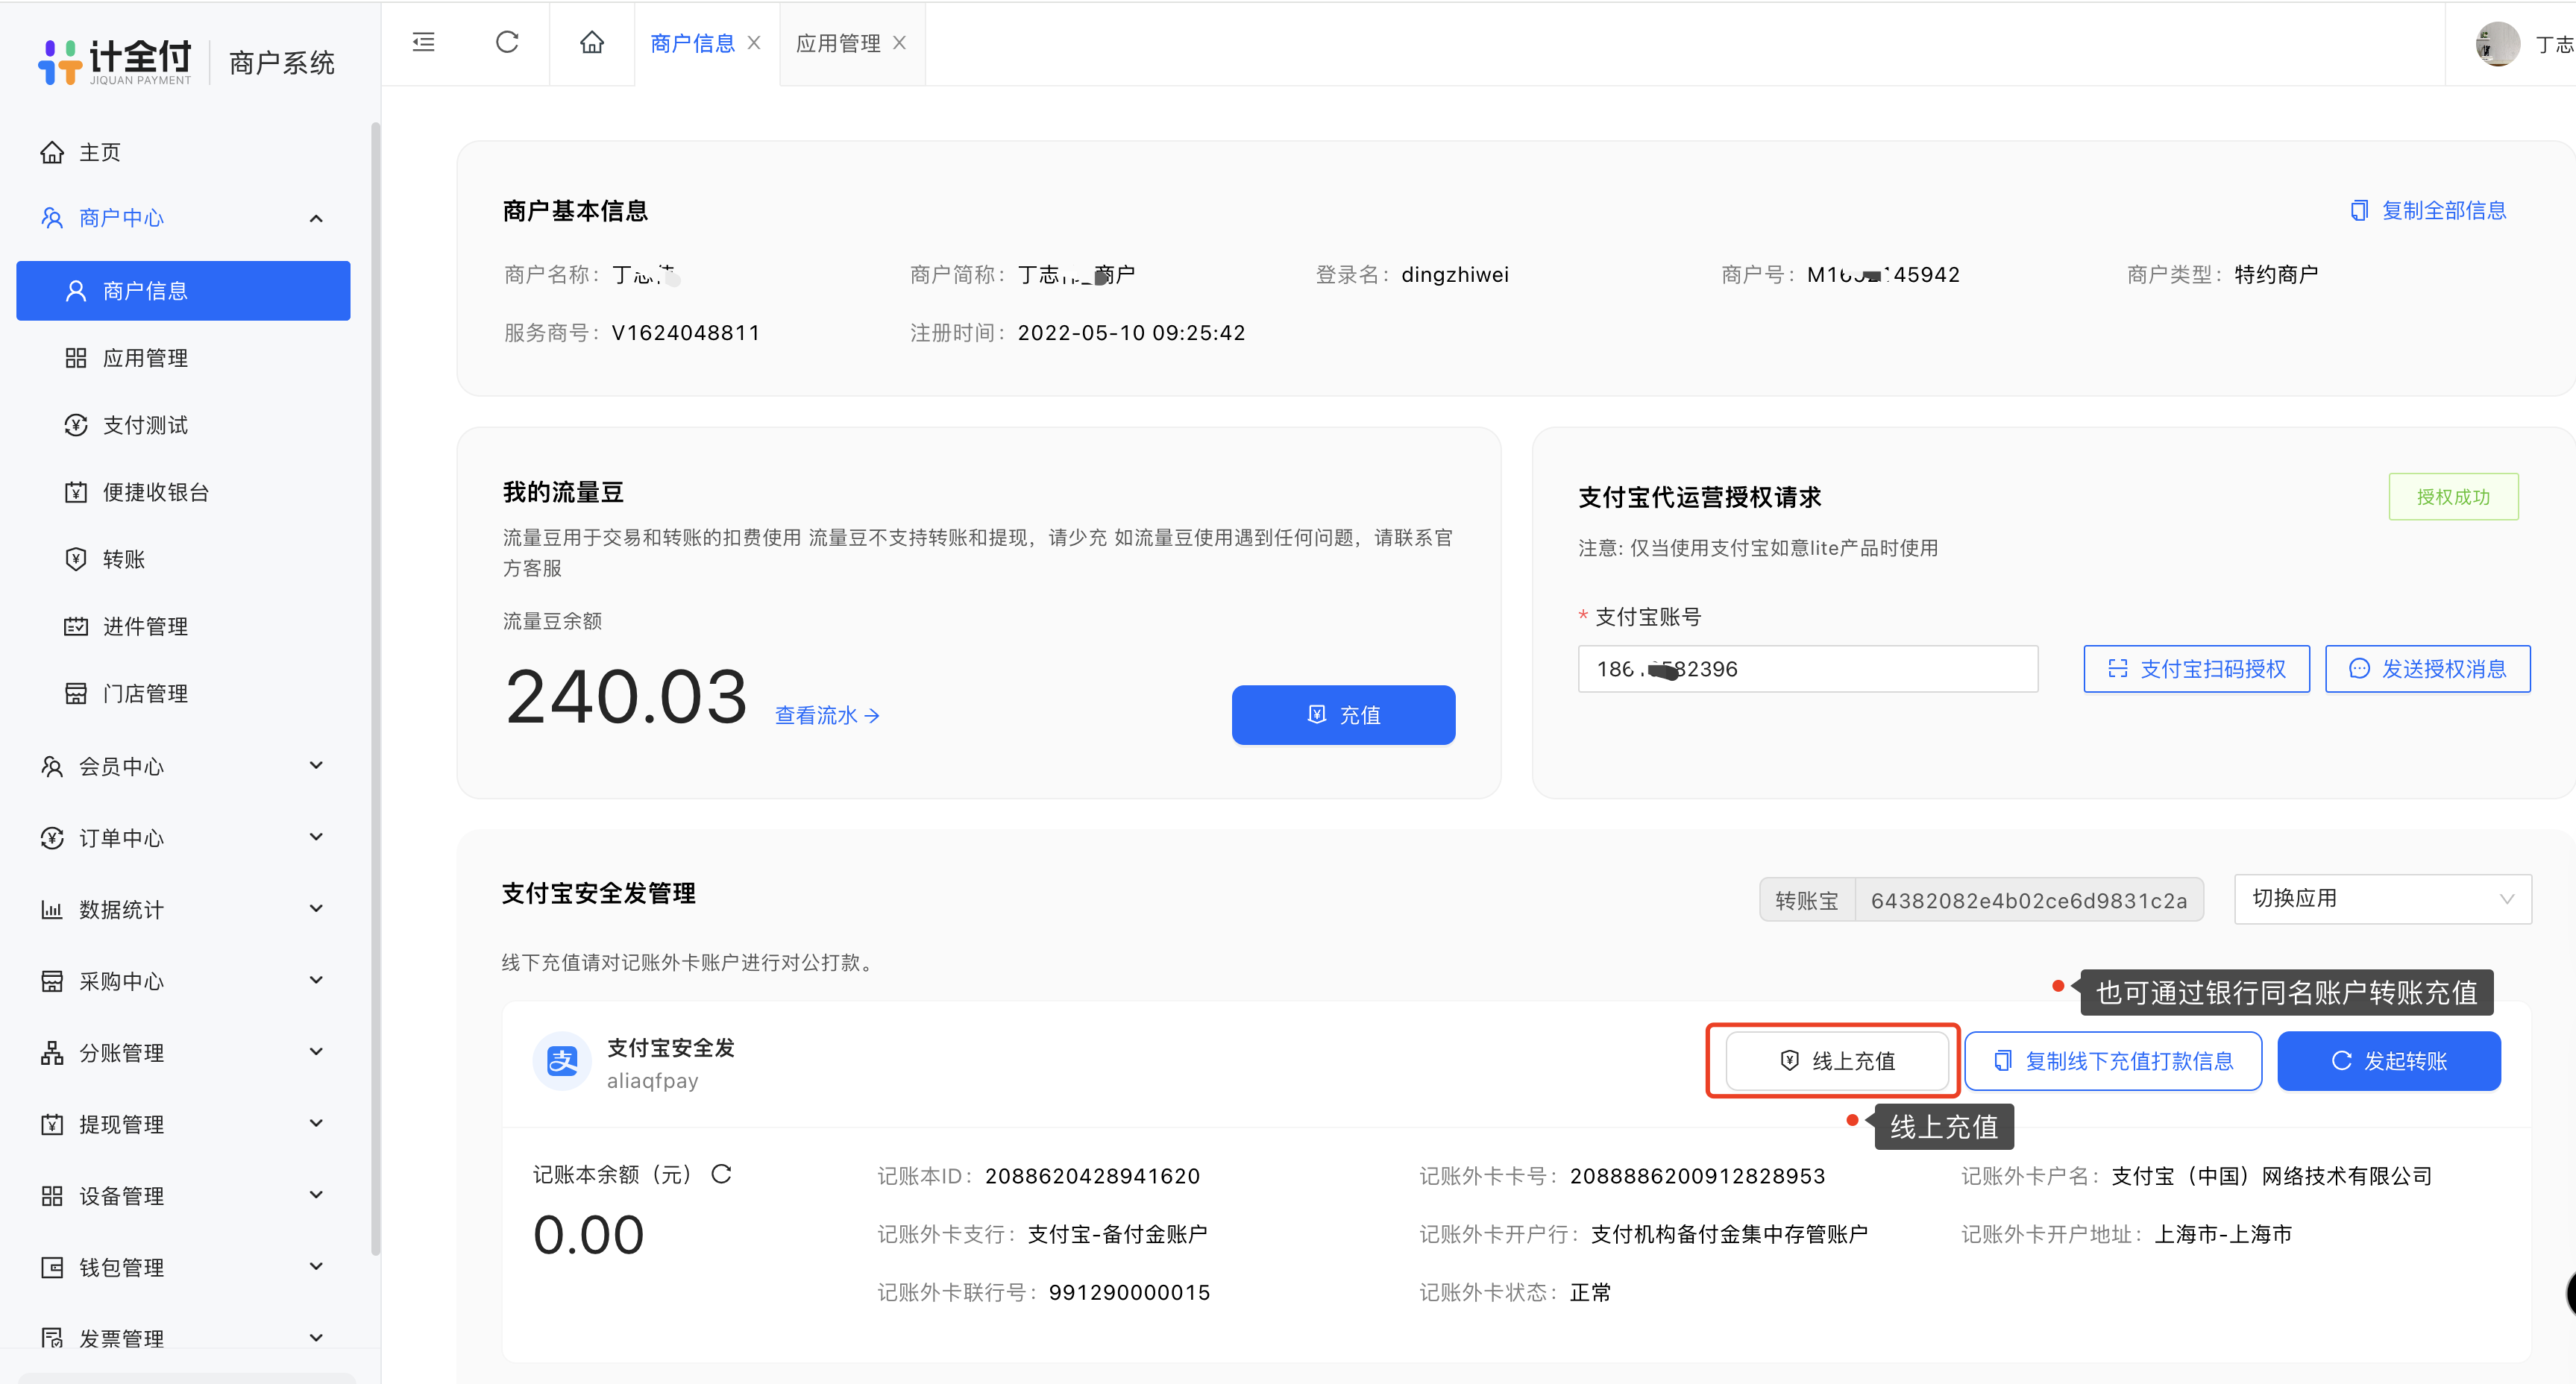The height and width of the screenshot is (1384, 2576).
Task: Refresh the 记账本余额 with the reload icon
Action: (721, 1174)
